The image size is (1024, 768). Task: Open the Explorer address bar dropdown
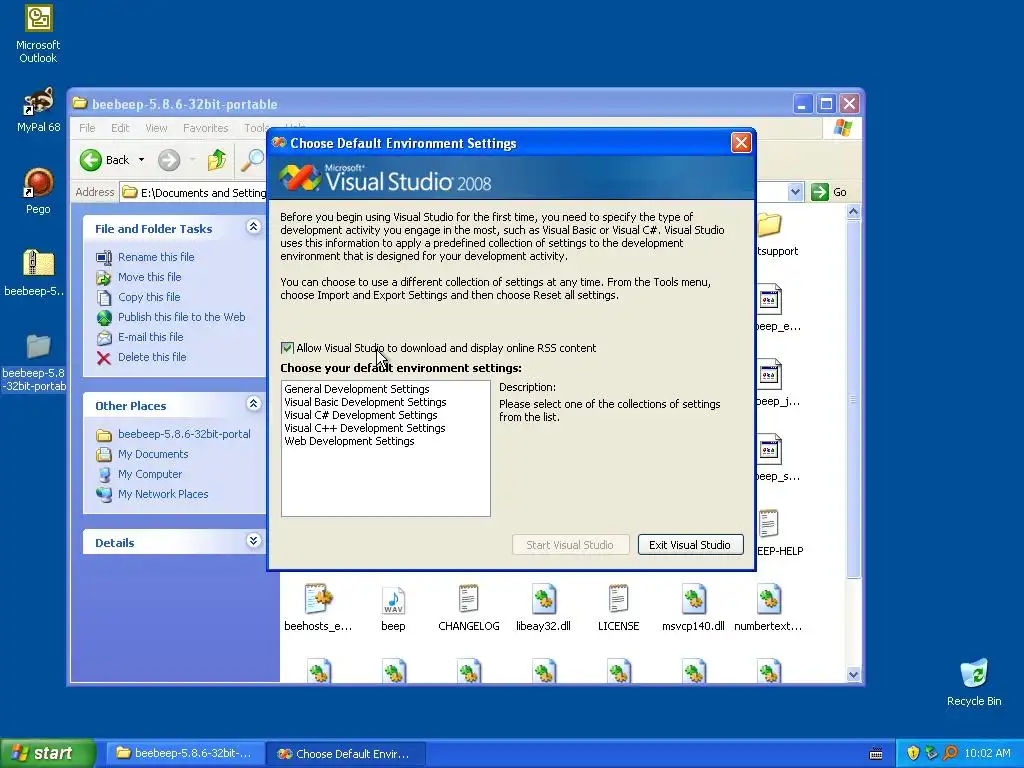point(795,192)
